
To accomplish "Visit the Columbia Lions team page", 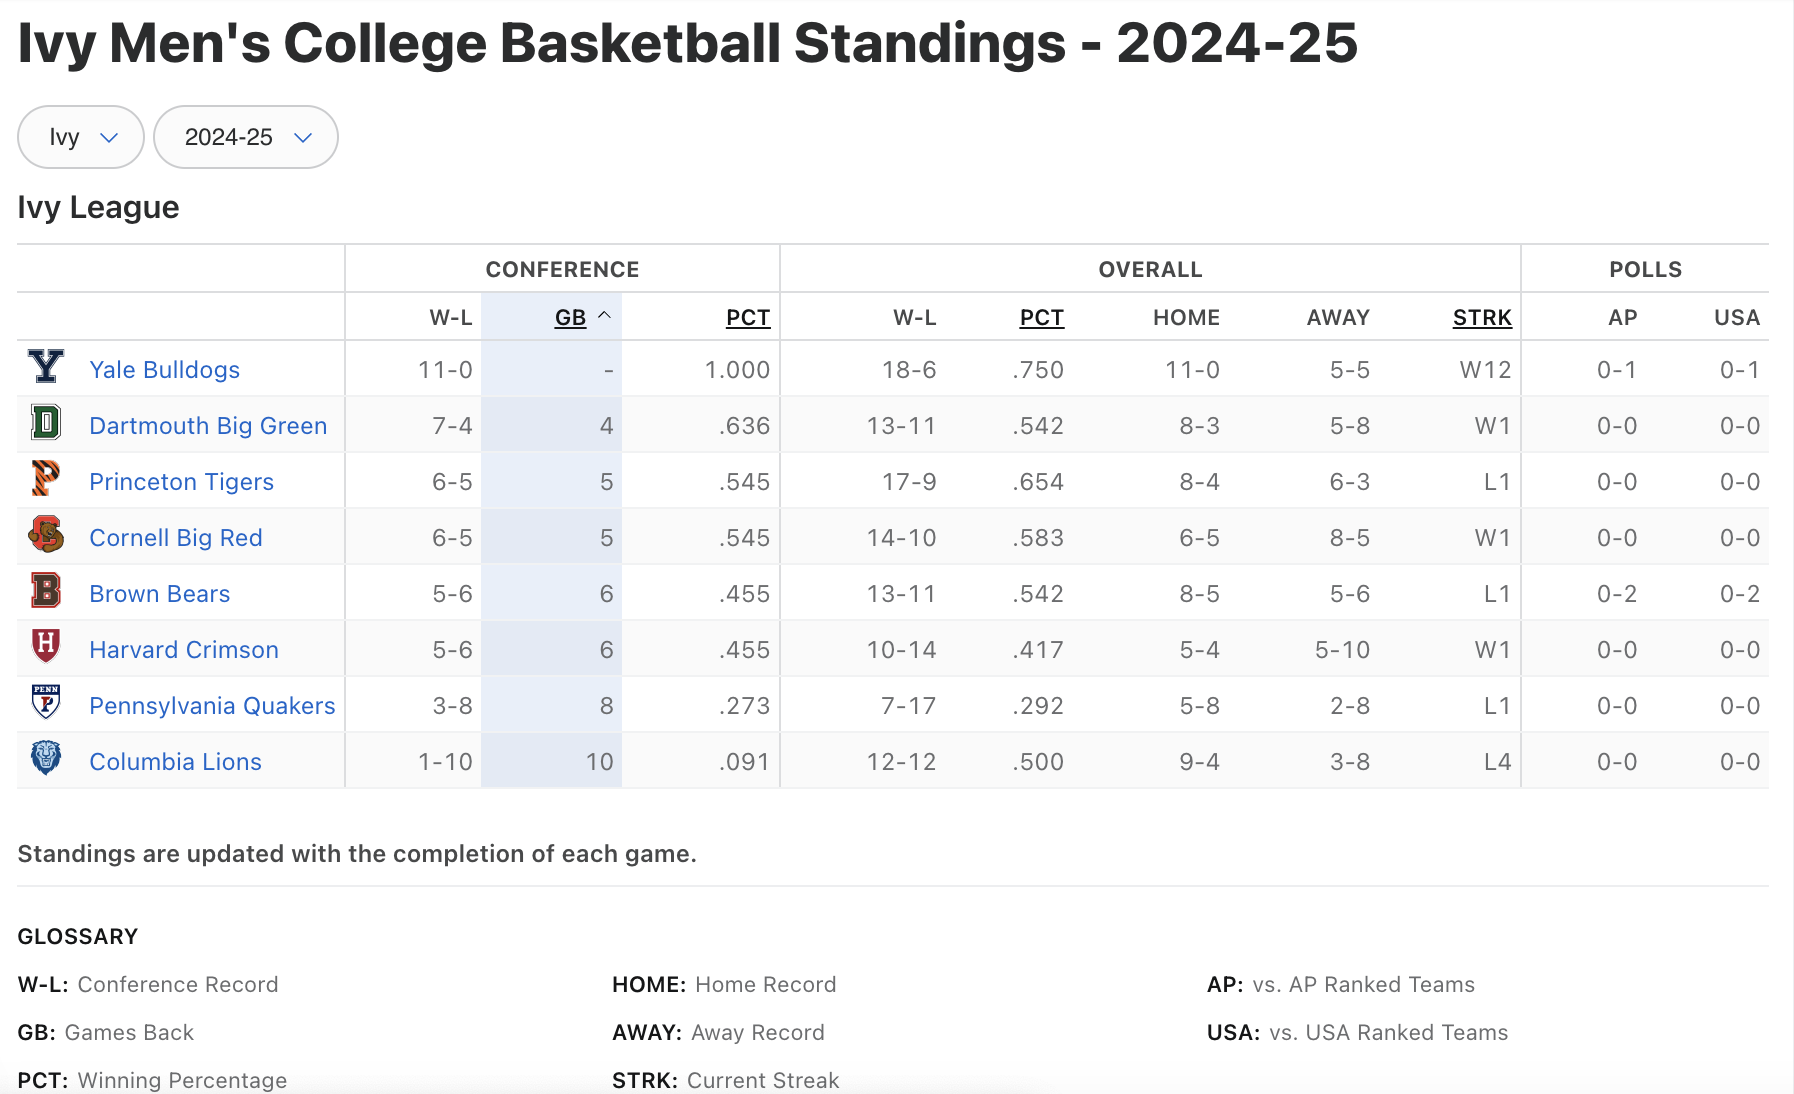I will pos(175,762).
